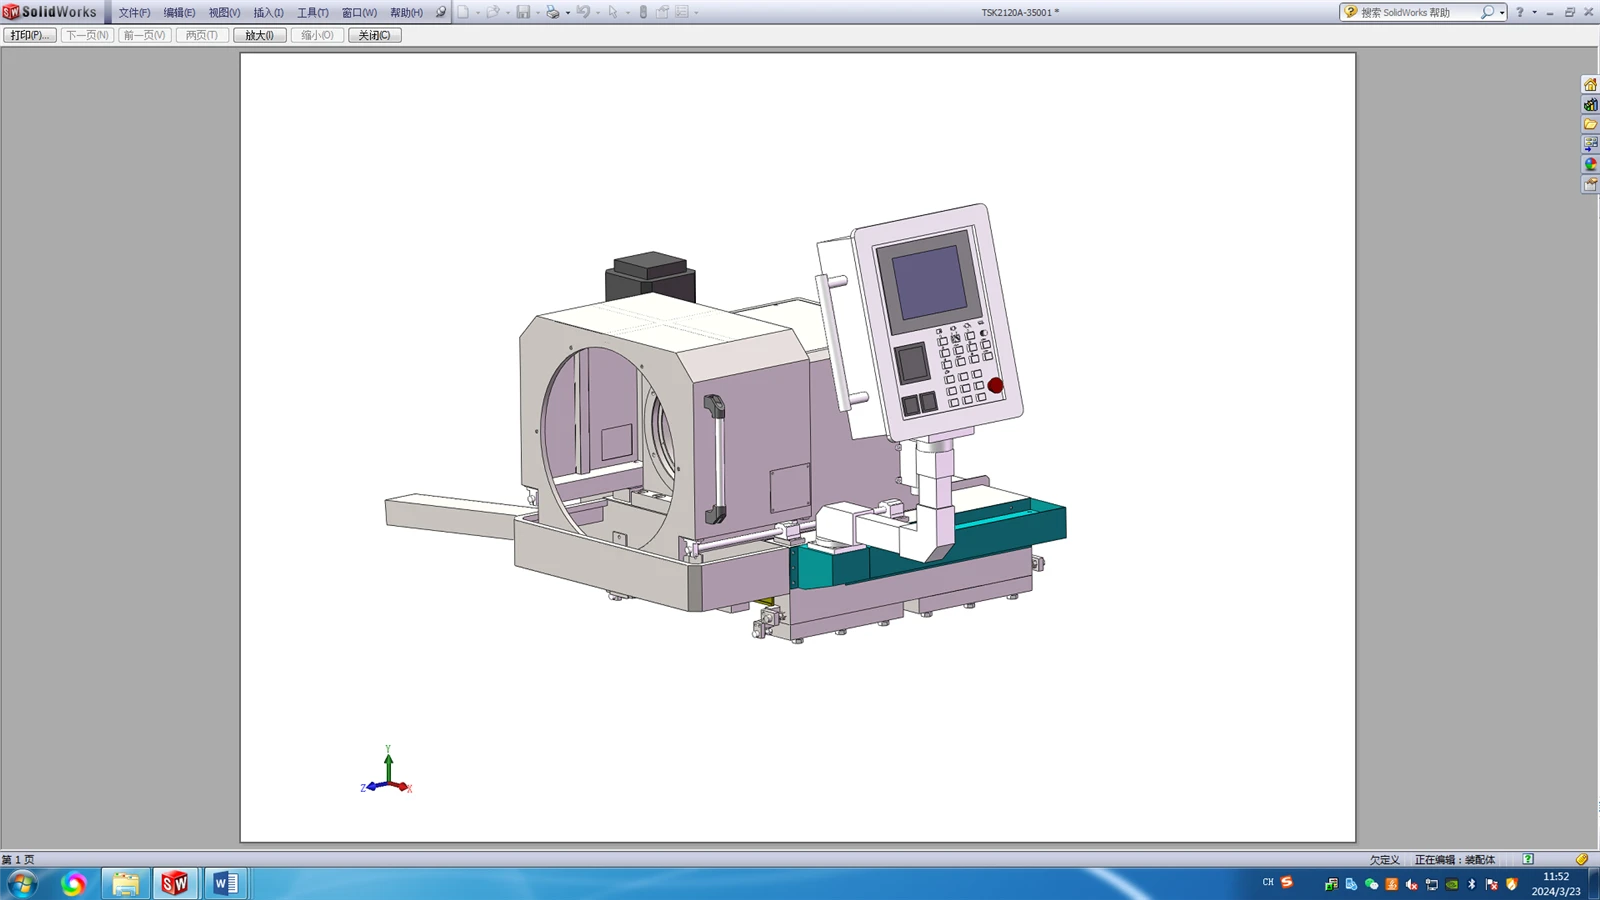Toggle the muted volume tray icon

(1411, 884)
